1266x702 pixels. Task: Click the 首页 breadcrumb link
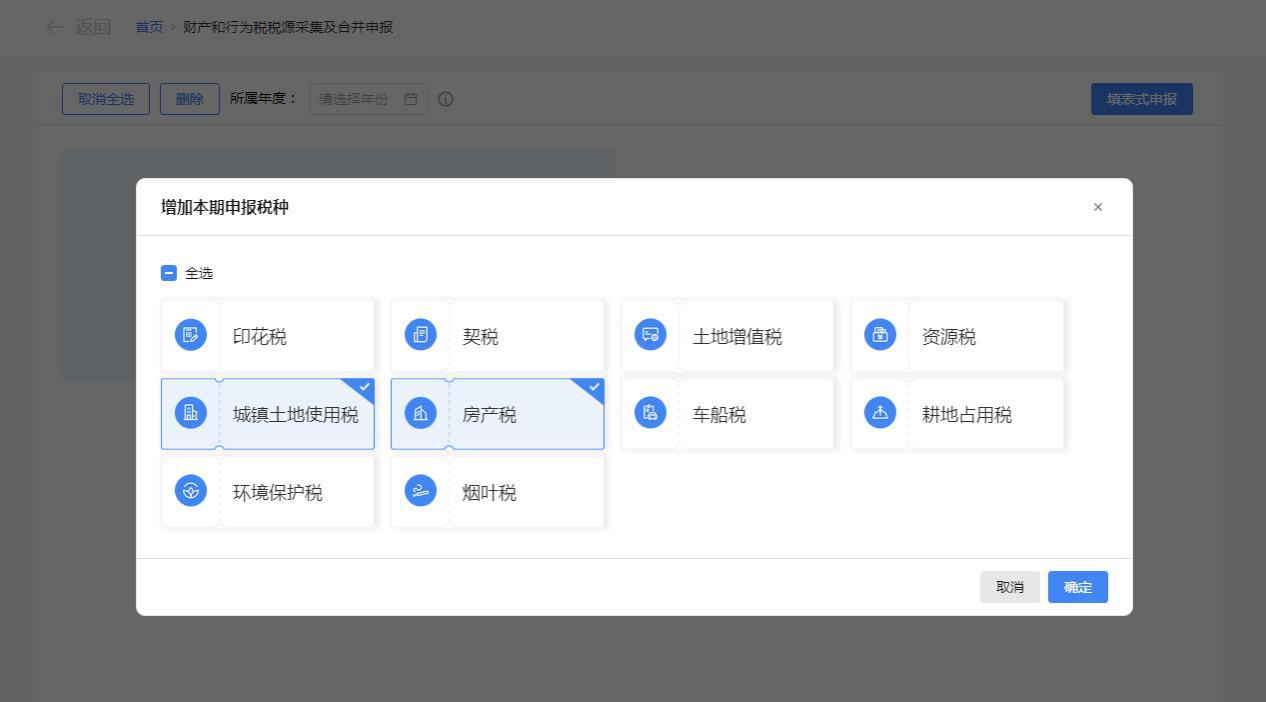[149, 27]
